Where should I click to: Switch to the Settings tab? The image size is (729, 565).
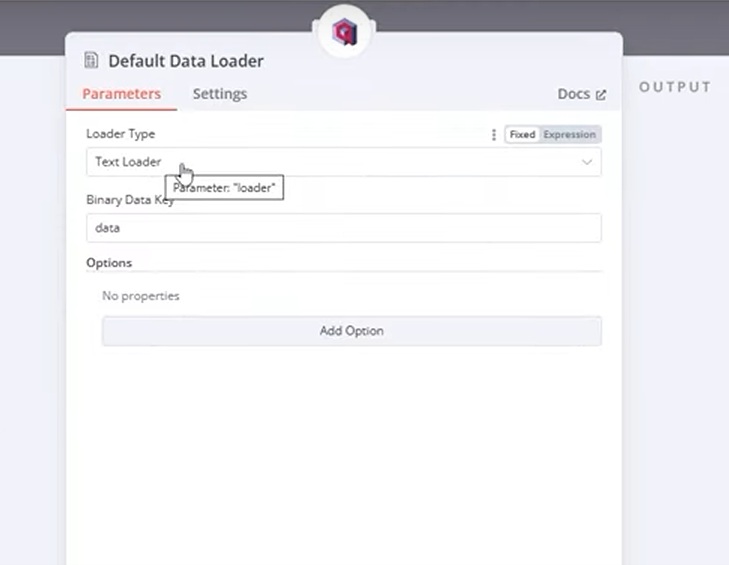tap(220, 94)
